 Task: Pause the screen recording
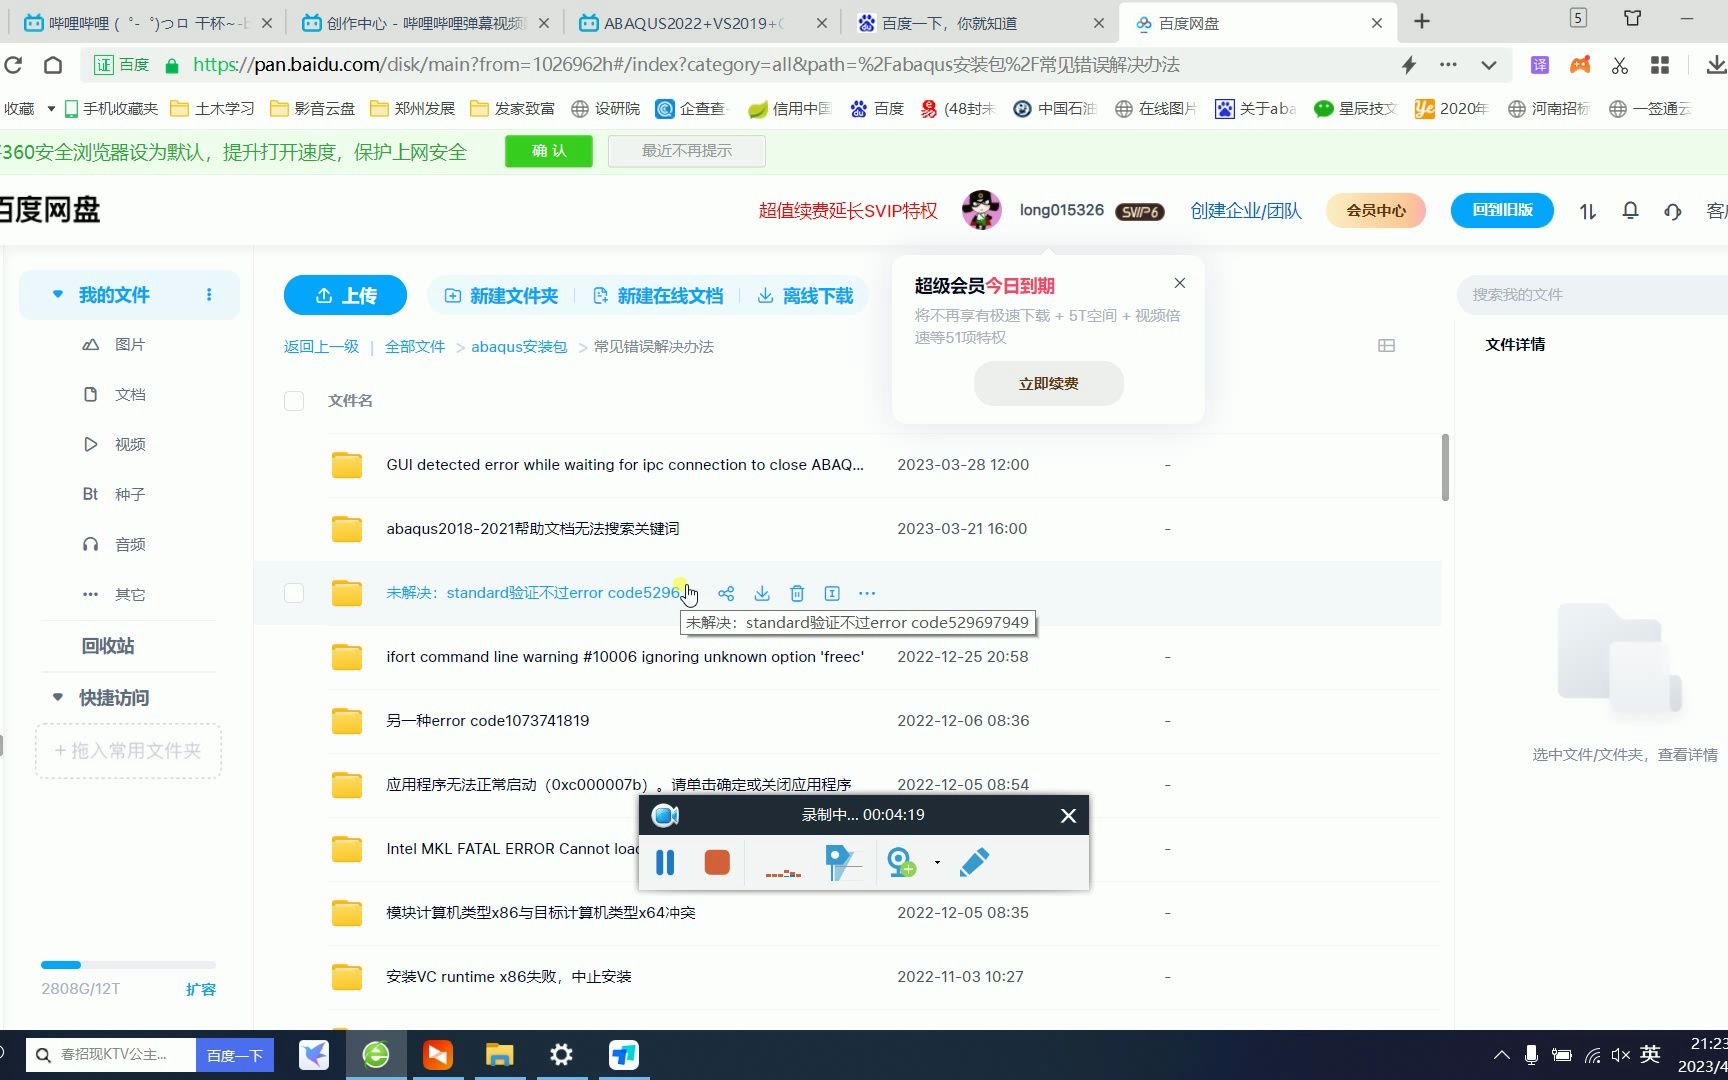click(665, 862)
